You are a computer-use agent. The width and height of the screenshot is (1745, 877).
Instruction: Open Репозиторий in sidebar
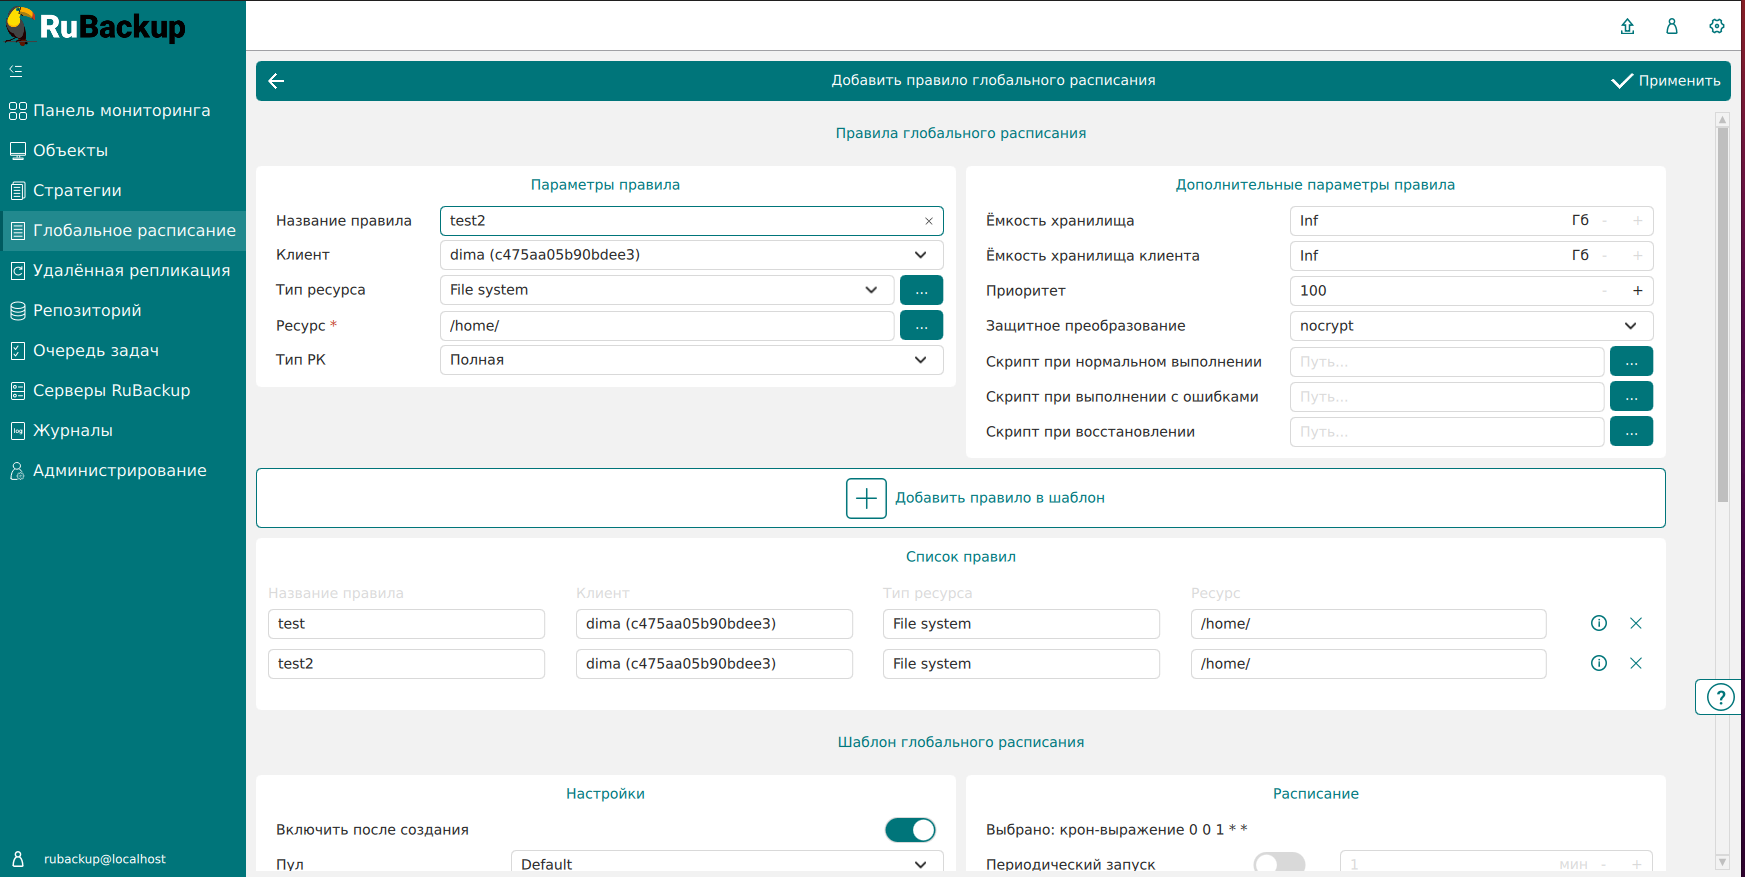(123, 311)
